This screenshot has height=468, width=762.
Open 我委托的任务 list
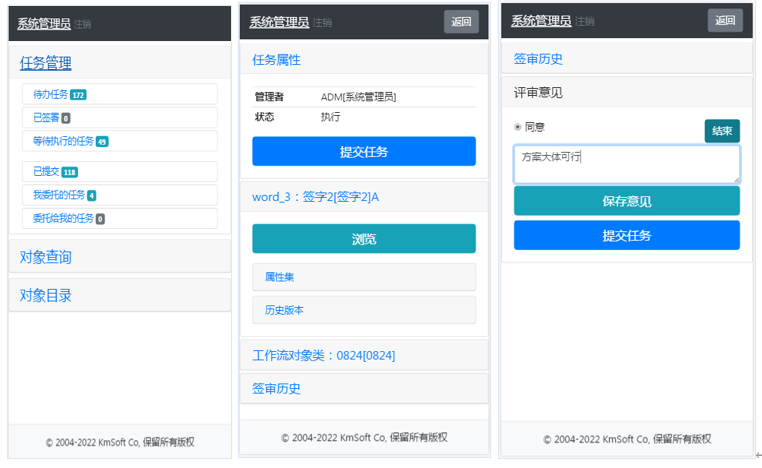pos(58,195)
